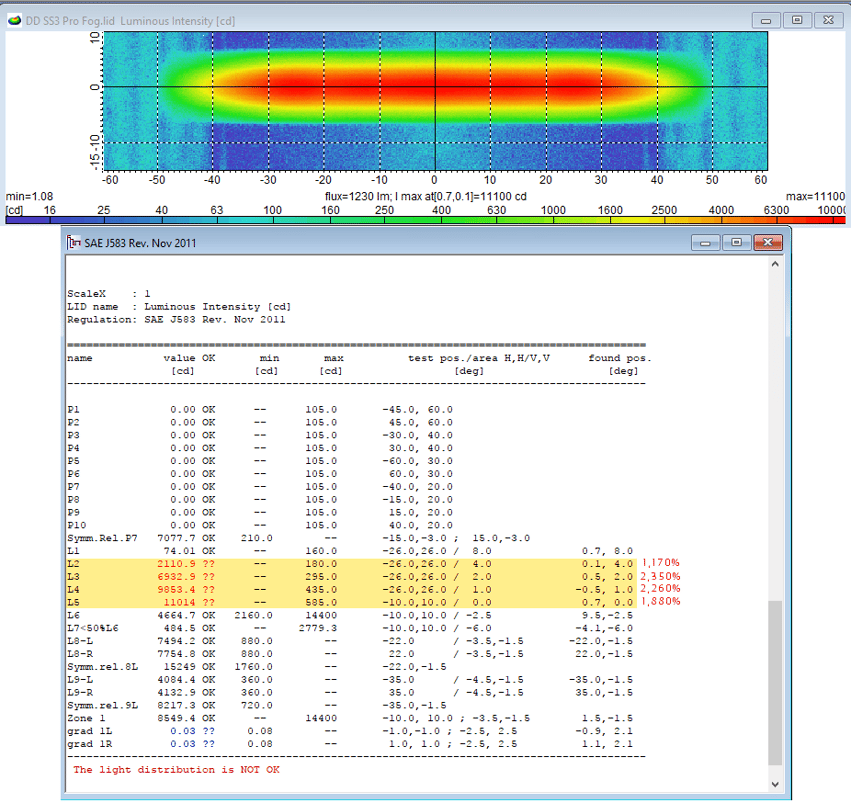Click the report scrollbar up arrow

coord(775,264)
